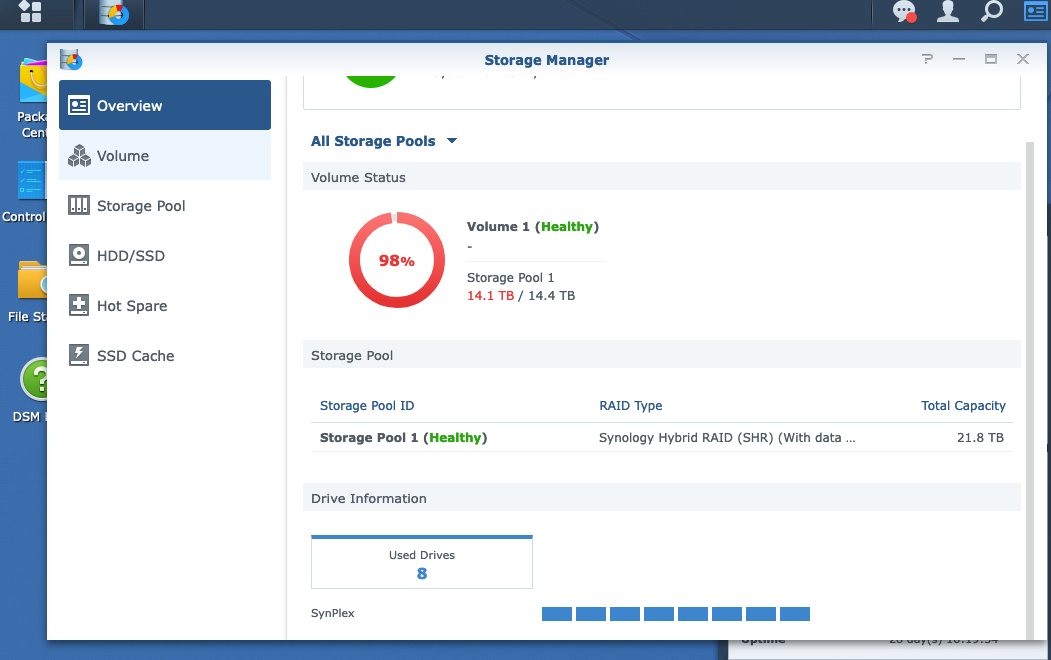Open the notifications chat bubble icon
The height and width of the screenshot is (660, 1051).
[x=904, y=13]
